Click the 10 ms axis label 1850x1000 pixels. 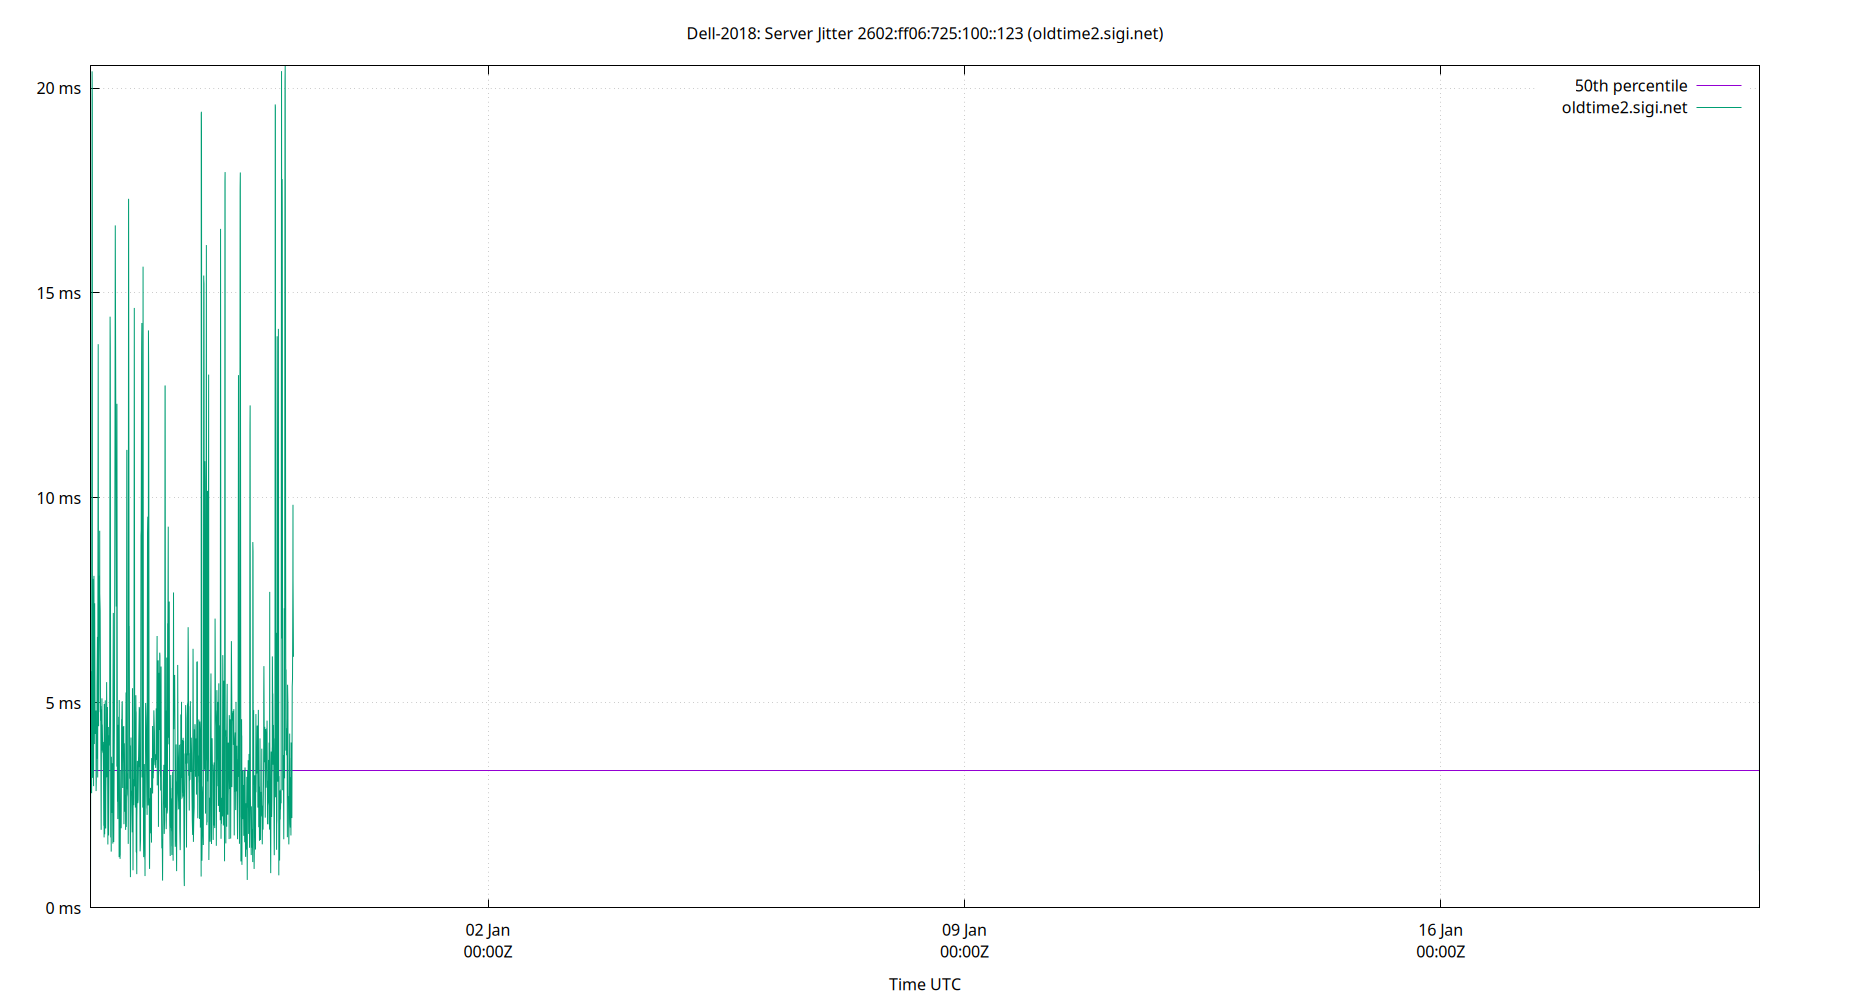point(59,498)
